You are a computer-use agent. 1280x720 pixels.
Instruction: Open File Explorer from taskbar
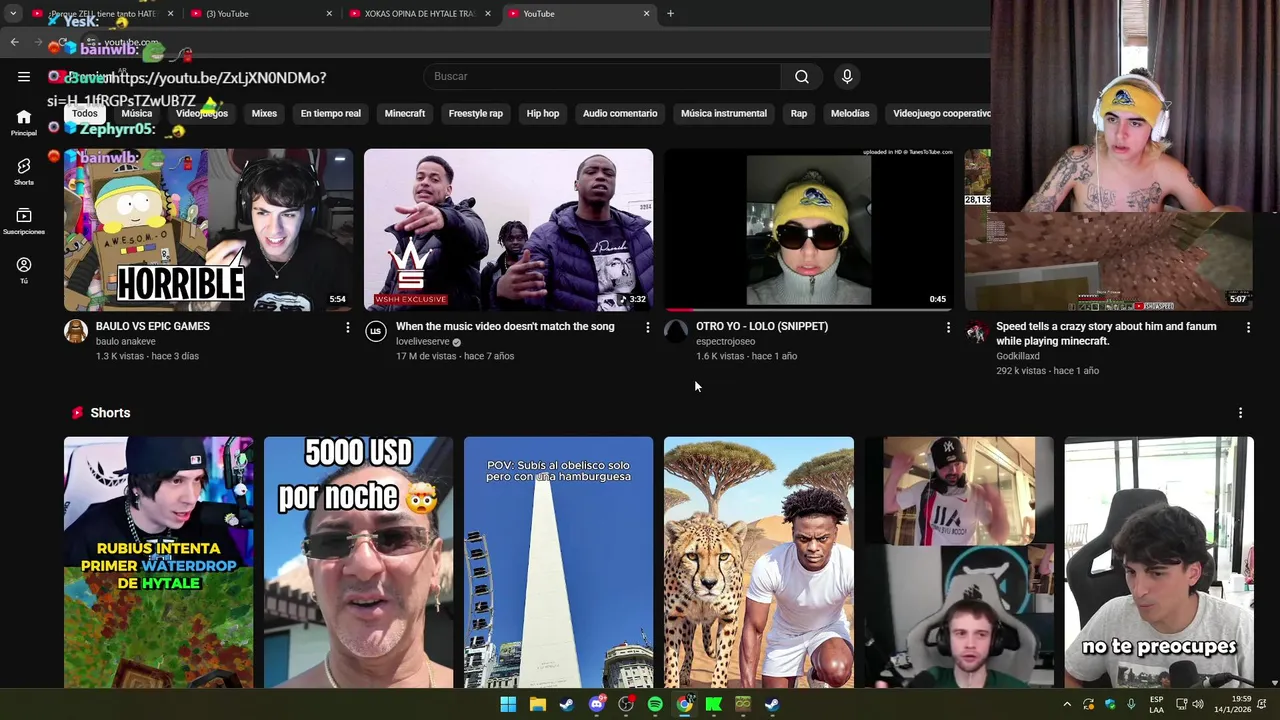537,704
